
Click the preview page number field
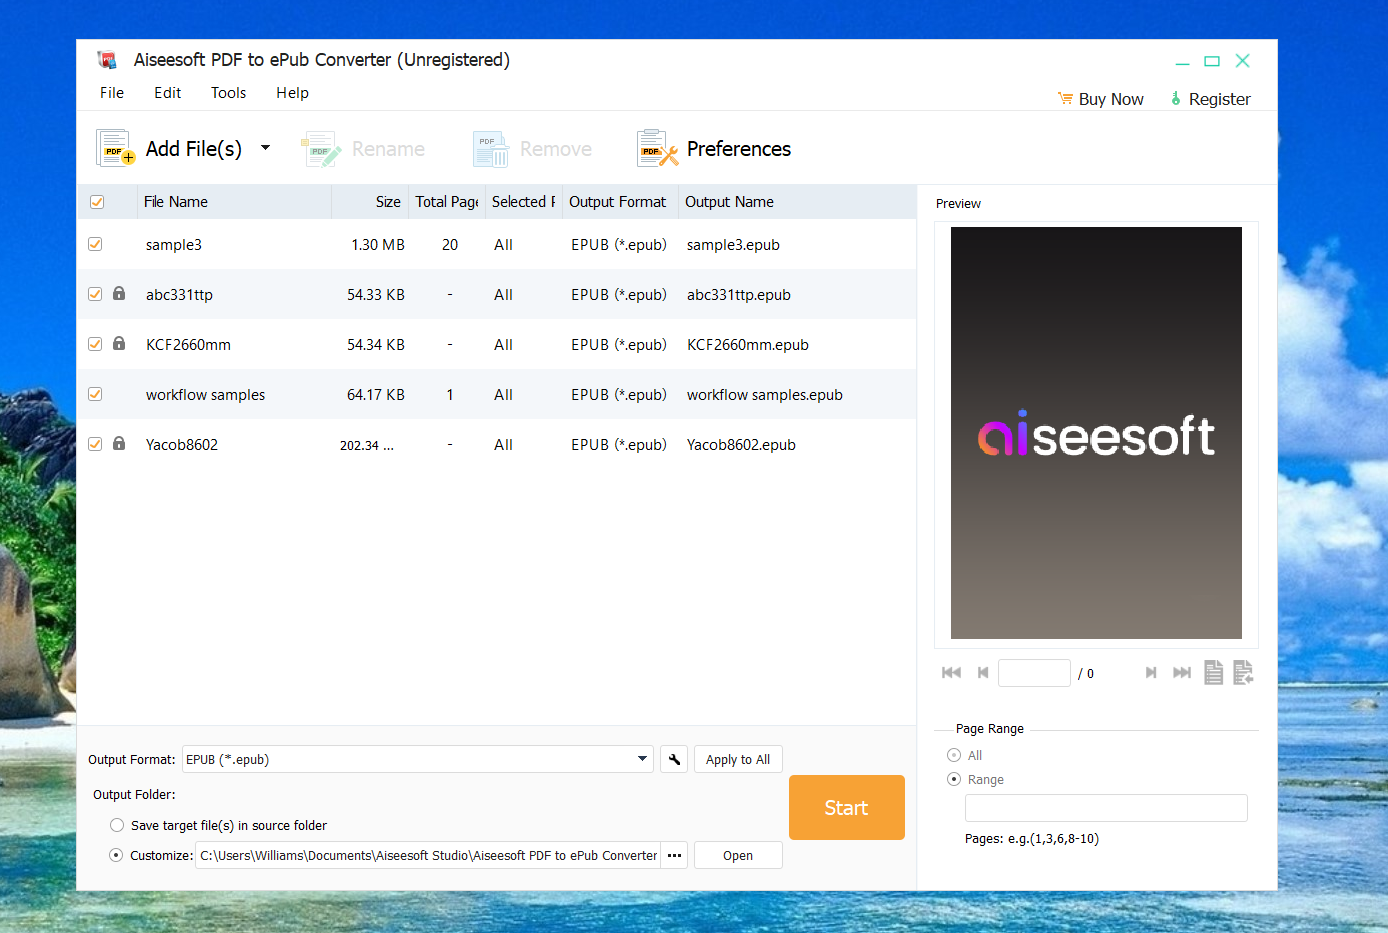pos(1034,673)
